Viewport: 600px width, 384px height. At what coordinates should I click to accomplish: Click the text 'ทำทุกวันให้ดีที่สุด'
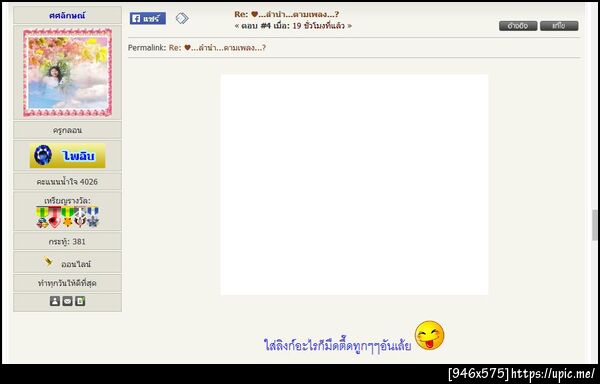[x=67, y=283]
